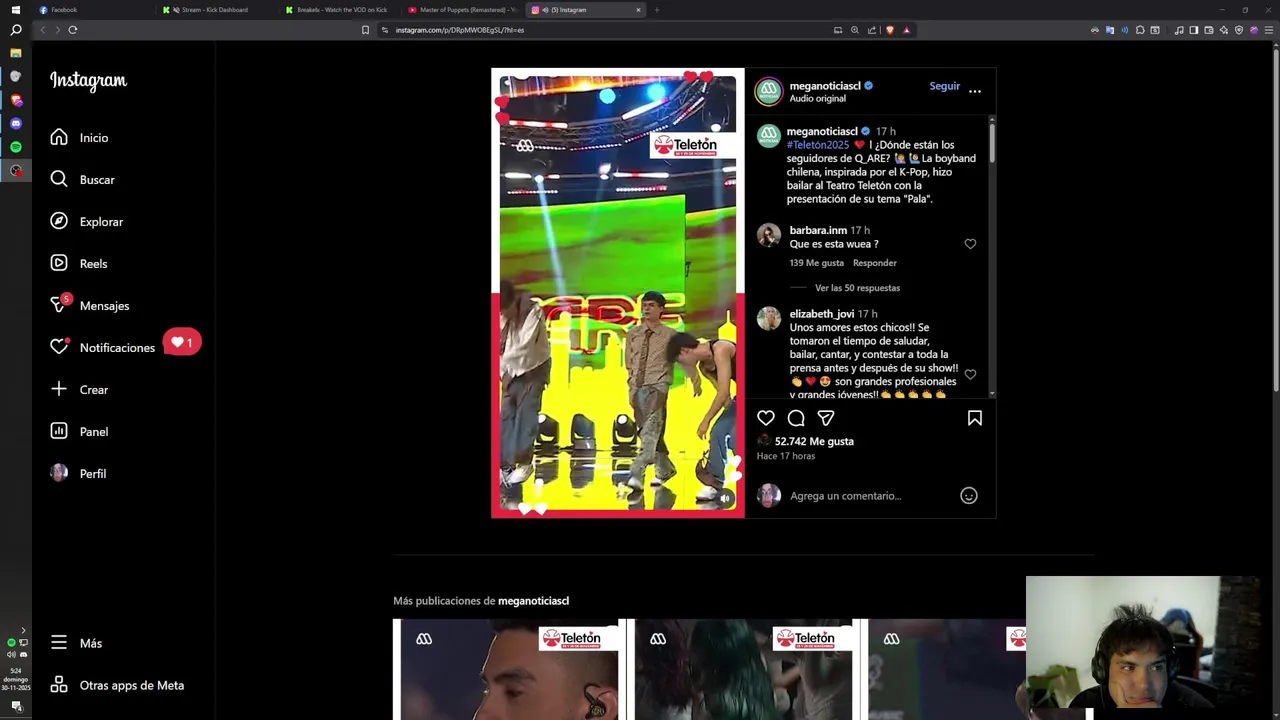The width and height of the screenshot is (1280, 720).
Task: Open Perfil avatar in sidebar
Action: point(59,473)
